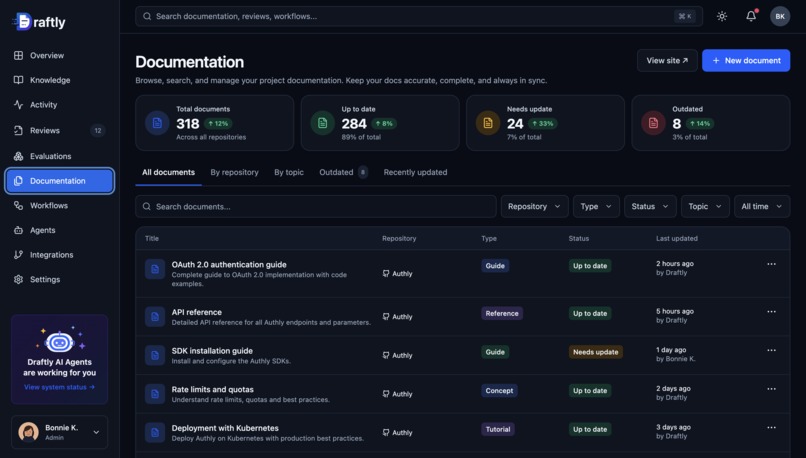The image size is (806, 458).
Task: Click the Outdated red document icon
Action: point(653,123)
